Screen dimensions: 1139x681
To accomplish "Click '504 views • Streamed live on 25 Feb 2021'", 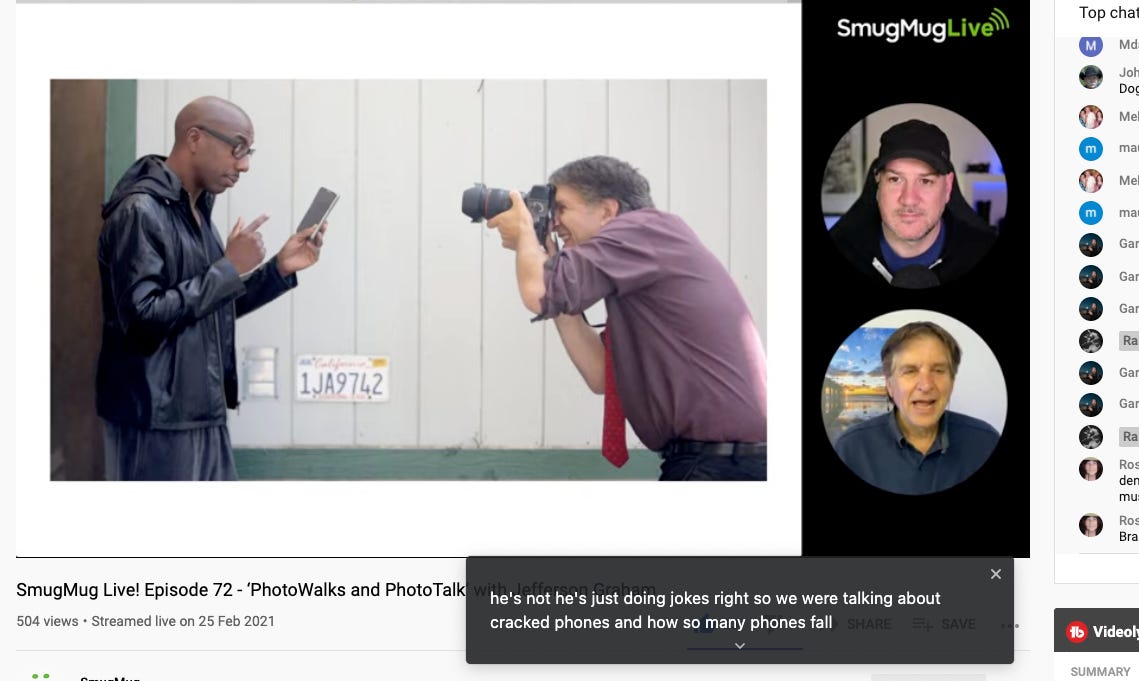I will [x=145, y=621].
